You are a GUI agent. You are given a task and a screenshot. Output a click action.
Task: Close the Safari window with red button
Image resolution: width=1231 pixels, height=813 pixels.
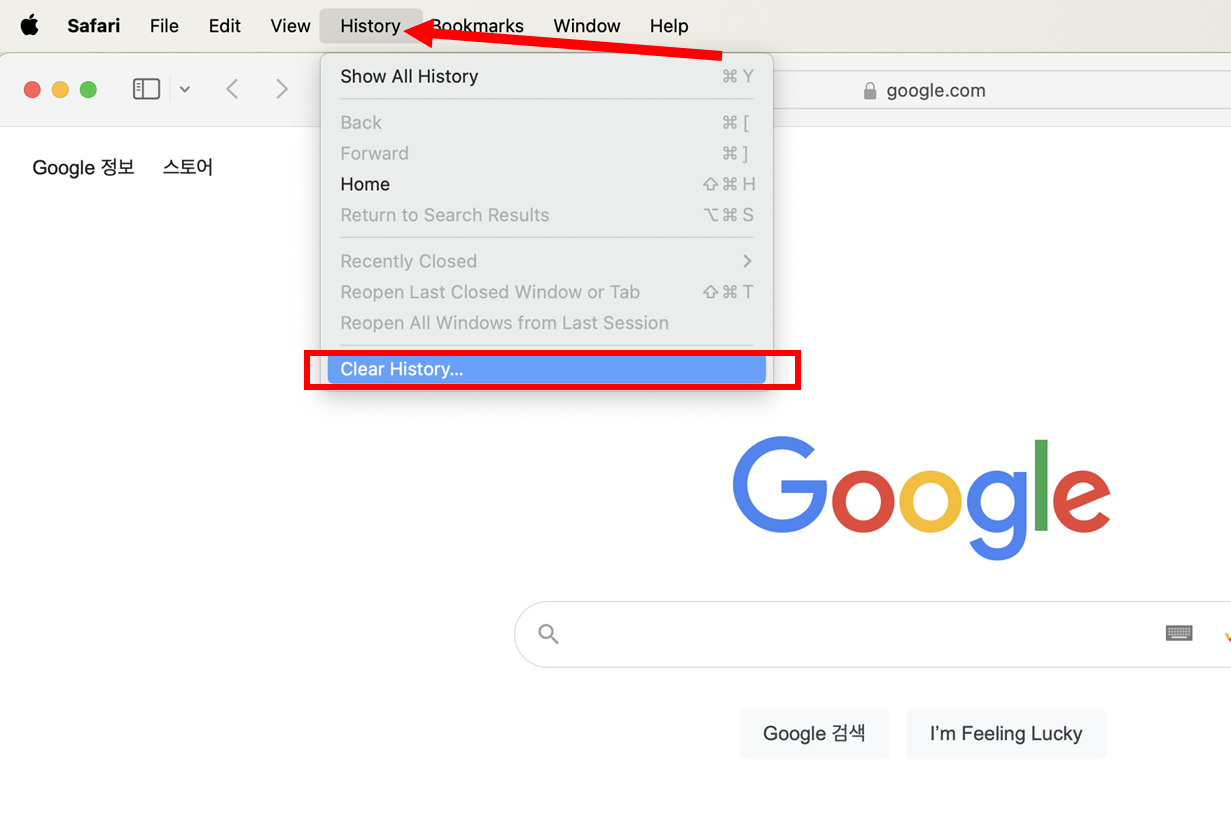[32, 90]
